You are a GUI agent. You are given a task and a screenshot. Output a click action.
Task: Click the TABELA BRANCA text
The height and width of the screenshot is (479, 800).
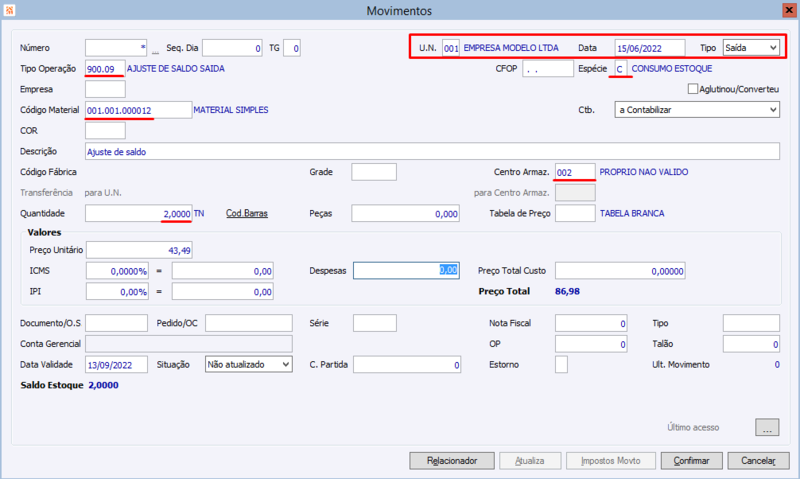coord(632,213)
